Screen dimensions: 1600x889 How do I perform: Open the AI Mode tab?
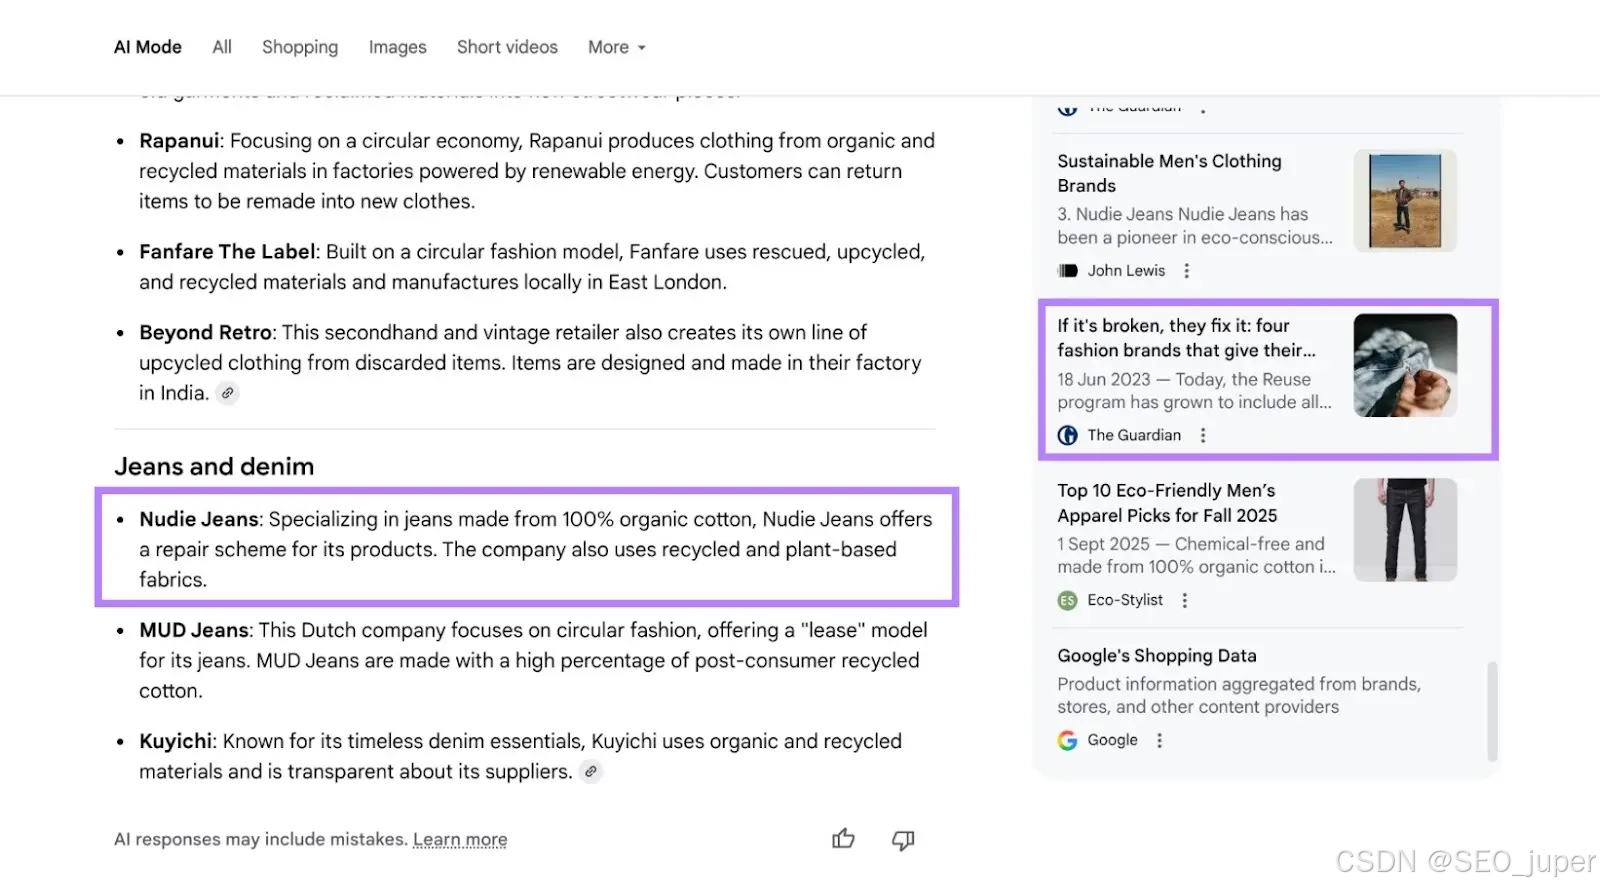[147, 47]
